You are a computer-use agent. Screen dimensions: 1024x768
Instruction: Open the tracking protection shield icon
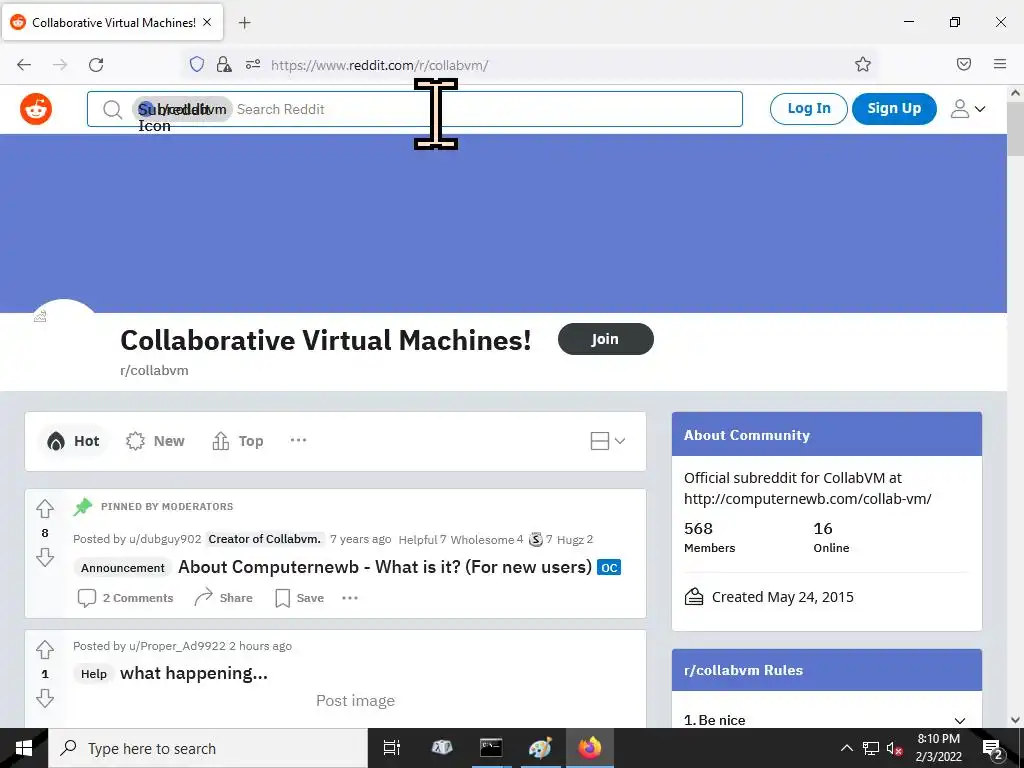197,64
